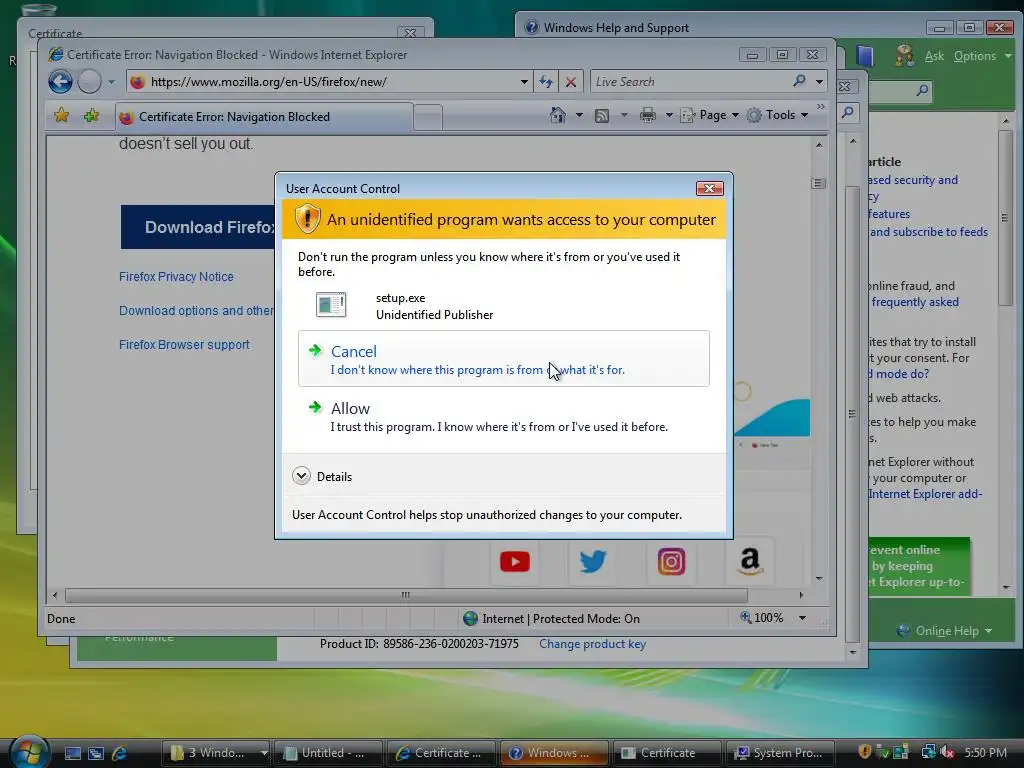Launch Internet Explorer from Quick Launch
Image resolution: width=1024 pixels, height=768 pixels.
(119, 753)
